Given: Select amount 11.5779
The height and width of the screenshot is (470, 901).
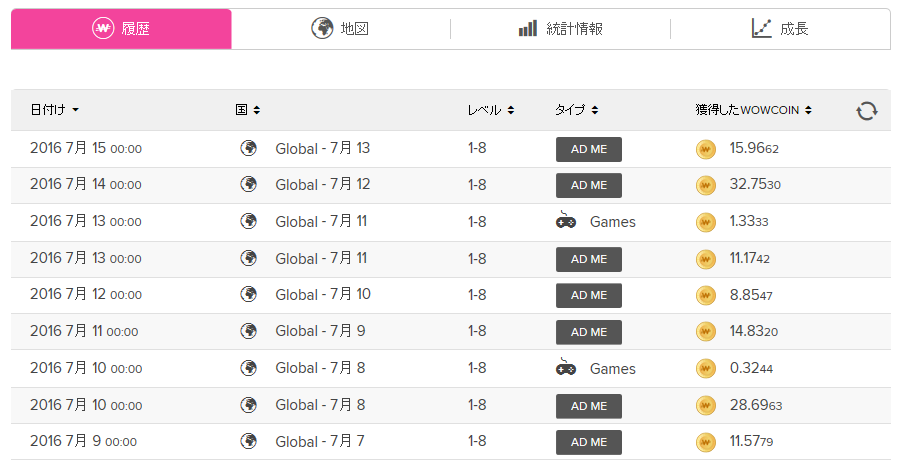Looking at the screenshot, I should pyautogui.click(x=751, y=441).
